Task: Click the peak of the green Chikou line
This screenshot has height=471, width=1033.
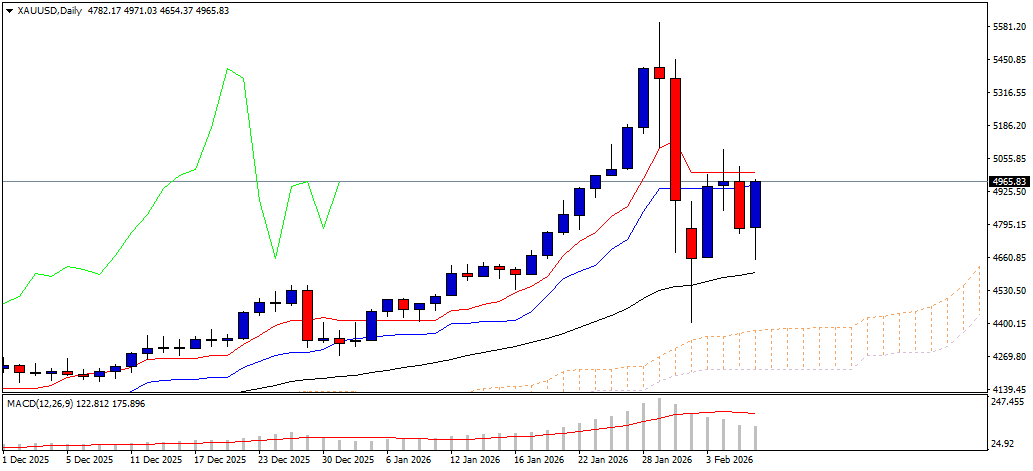Action: [x=227, y=69]
